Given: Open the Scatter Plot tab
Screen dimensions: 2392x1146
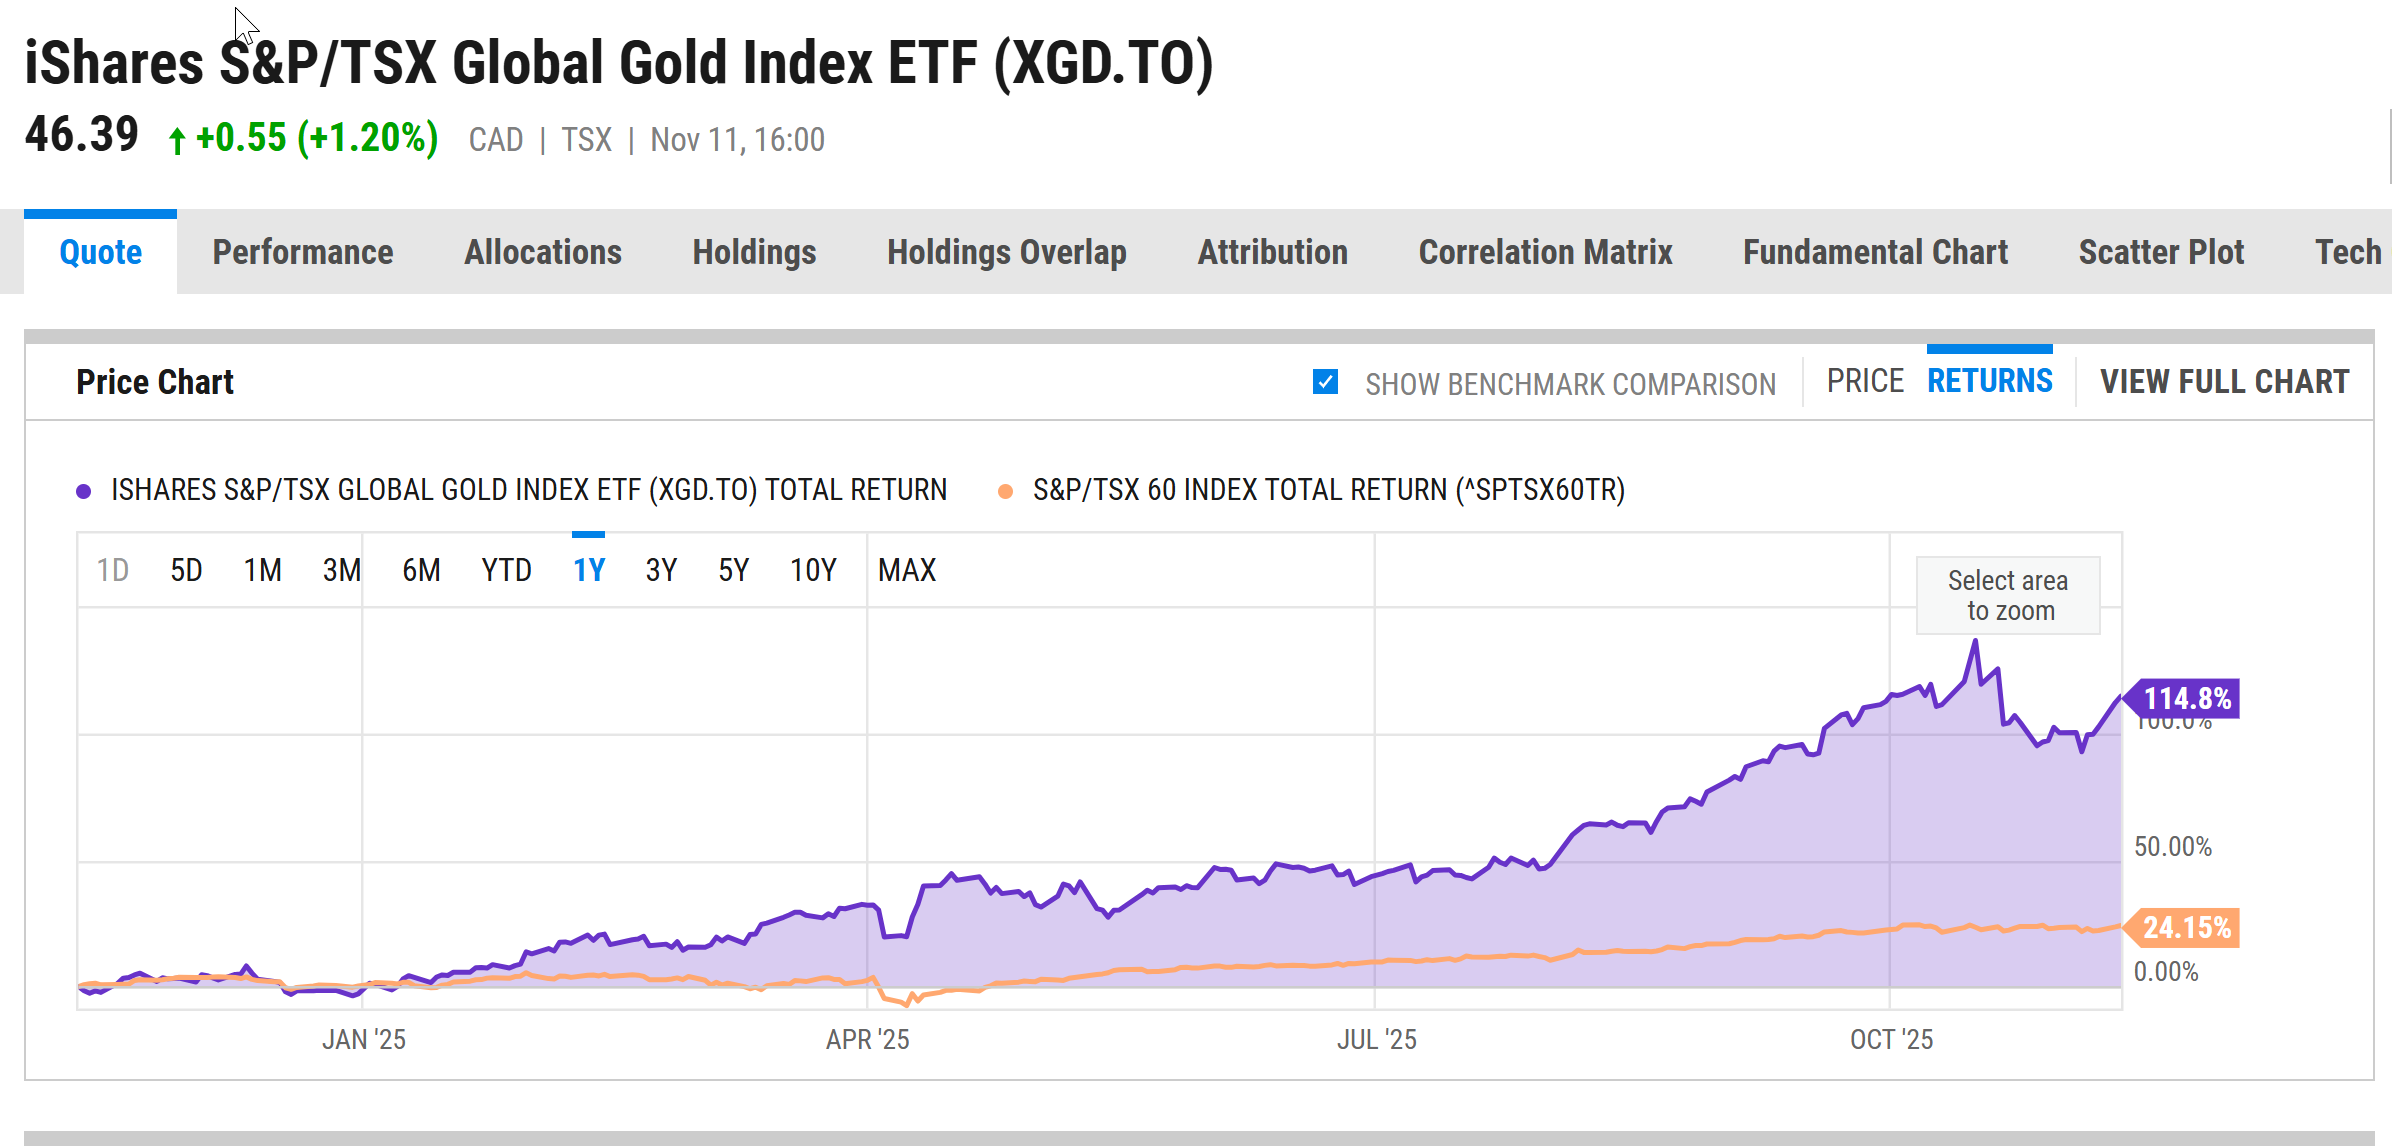Looking at the screenshot, I should coord(2159,252).
